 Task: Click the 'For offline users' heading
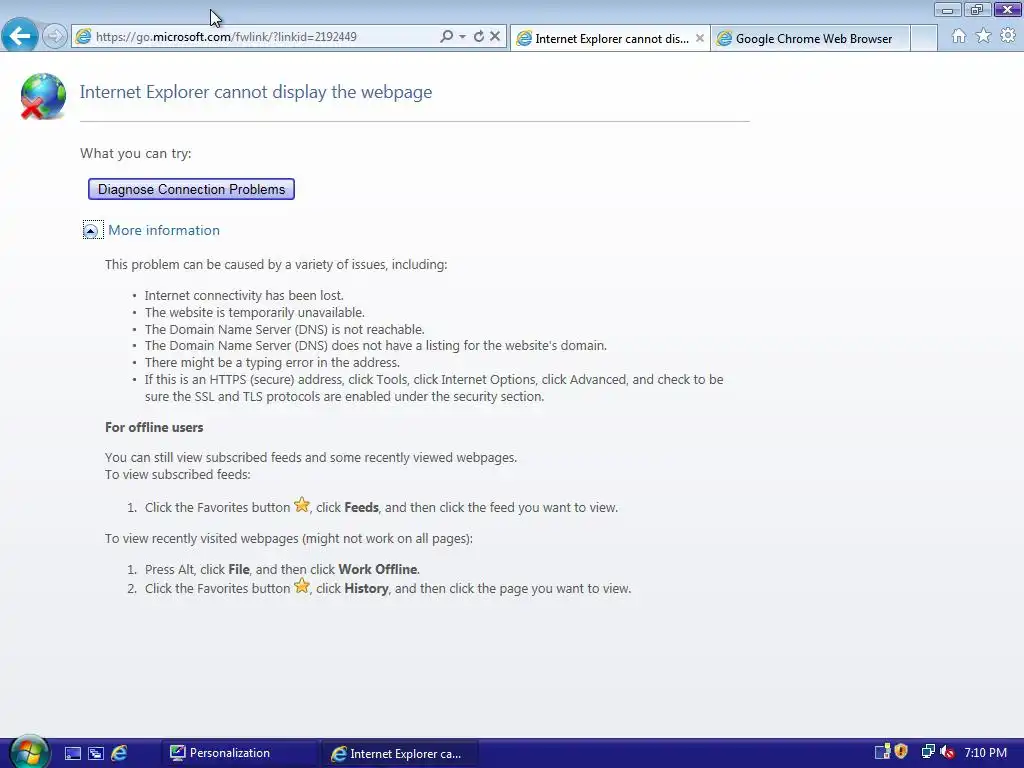pos(154,428)
